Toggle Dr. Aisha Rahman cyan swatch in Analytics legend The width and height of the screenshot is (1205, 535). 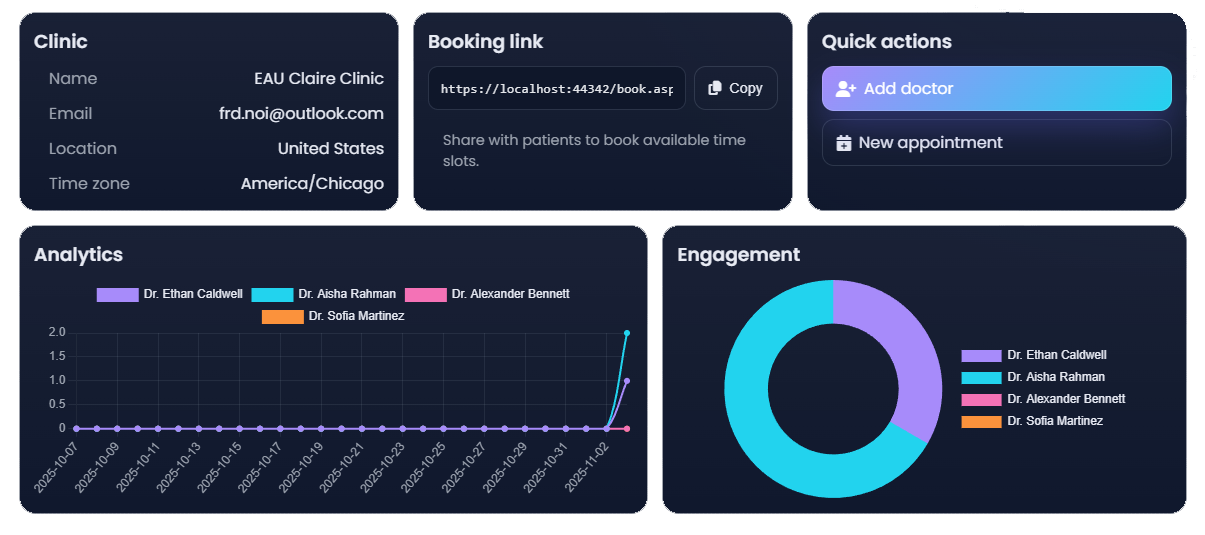click(272, 294)
